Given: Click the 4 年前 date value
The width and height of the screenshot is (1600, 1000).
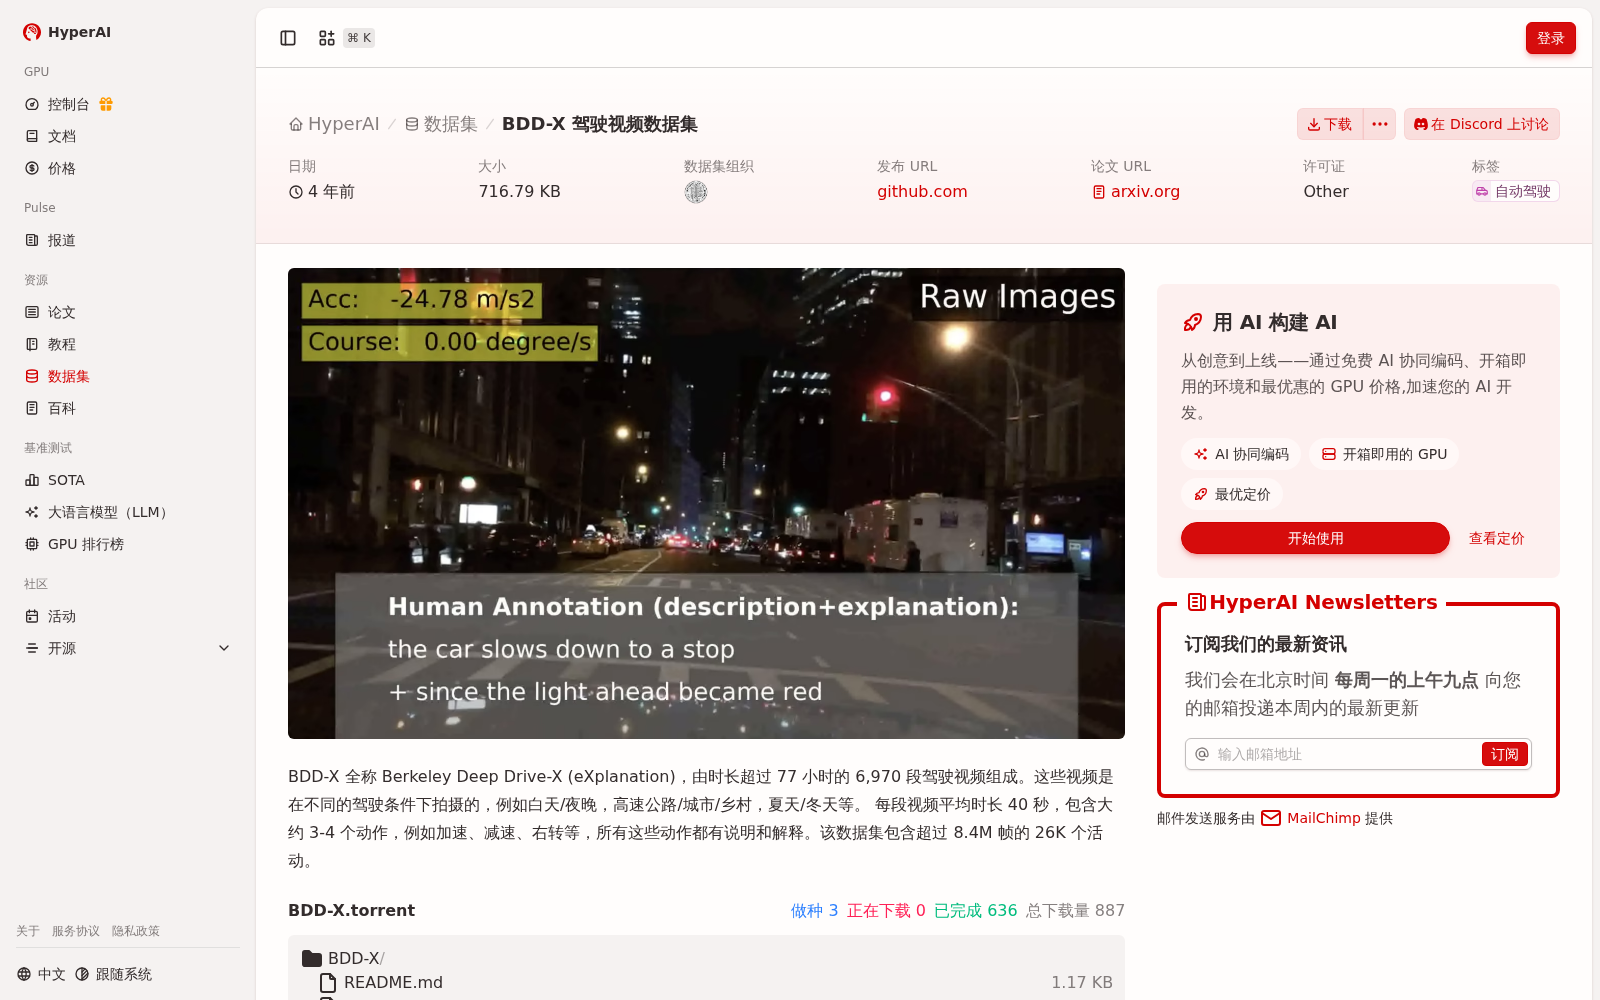Looking at the screenshot, I should click(322, 191).
